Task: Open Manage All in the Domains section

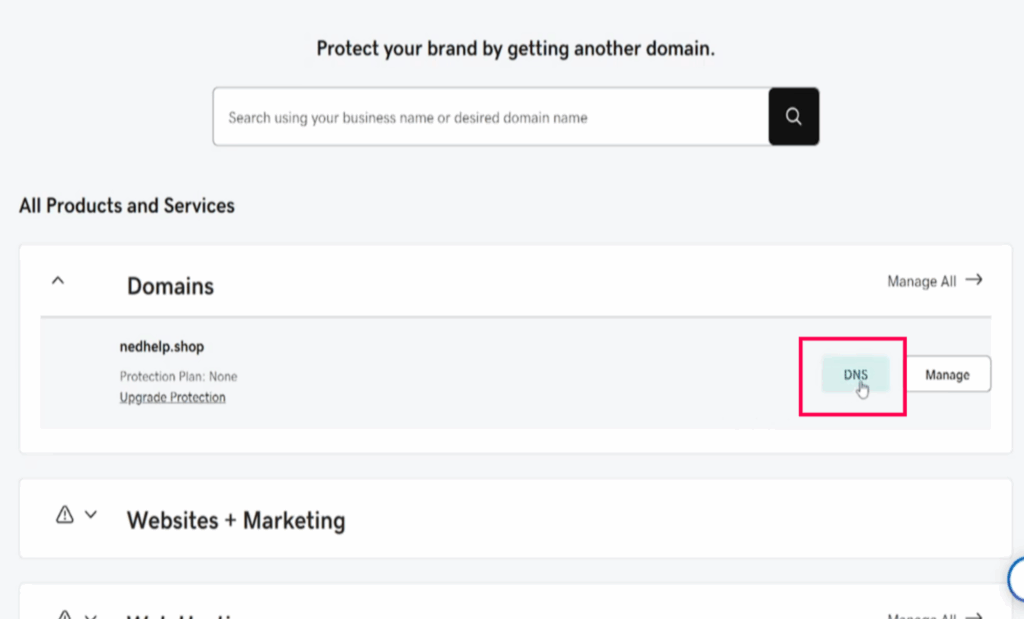Action: point(921,282)
